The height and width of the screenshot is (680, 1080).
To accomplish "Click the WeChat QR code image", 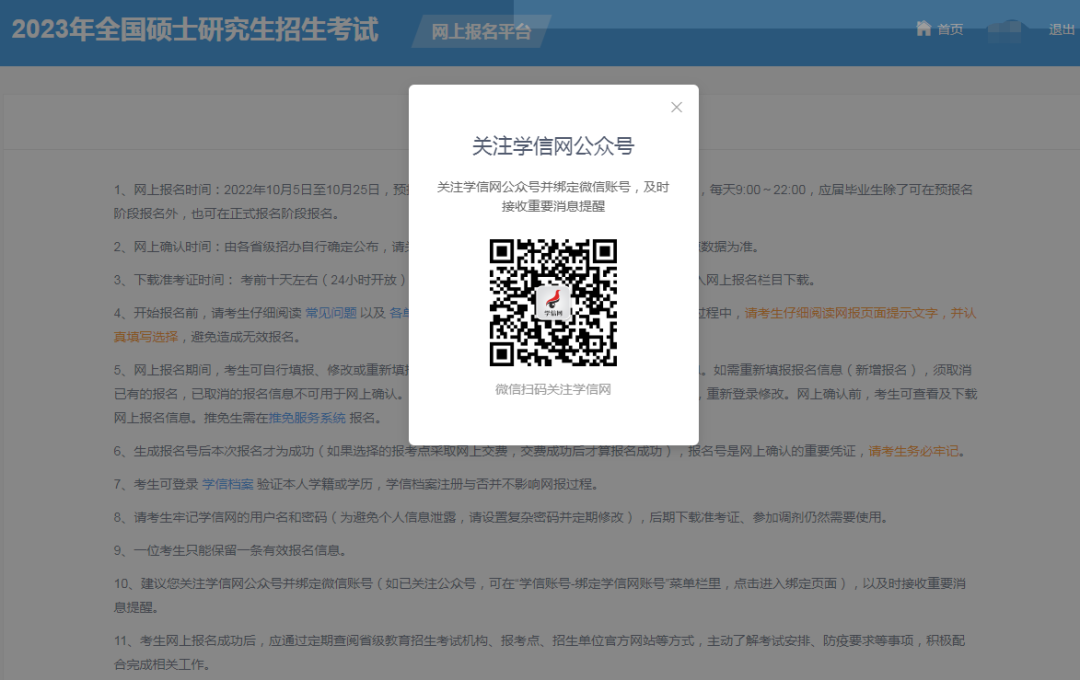I will point(553,302).
